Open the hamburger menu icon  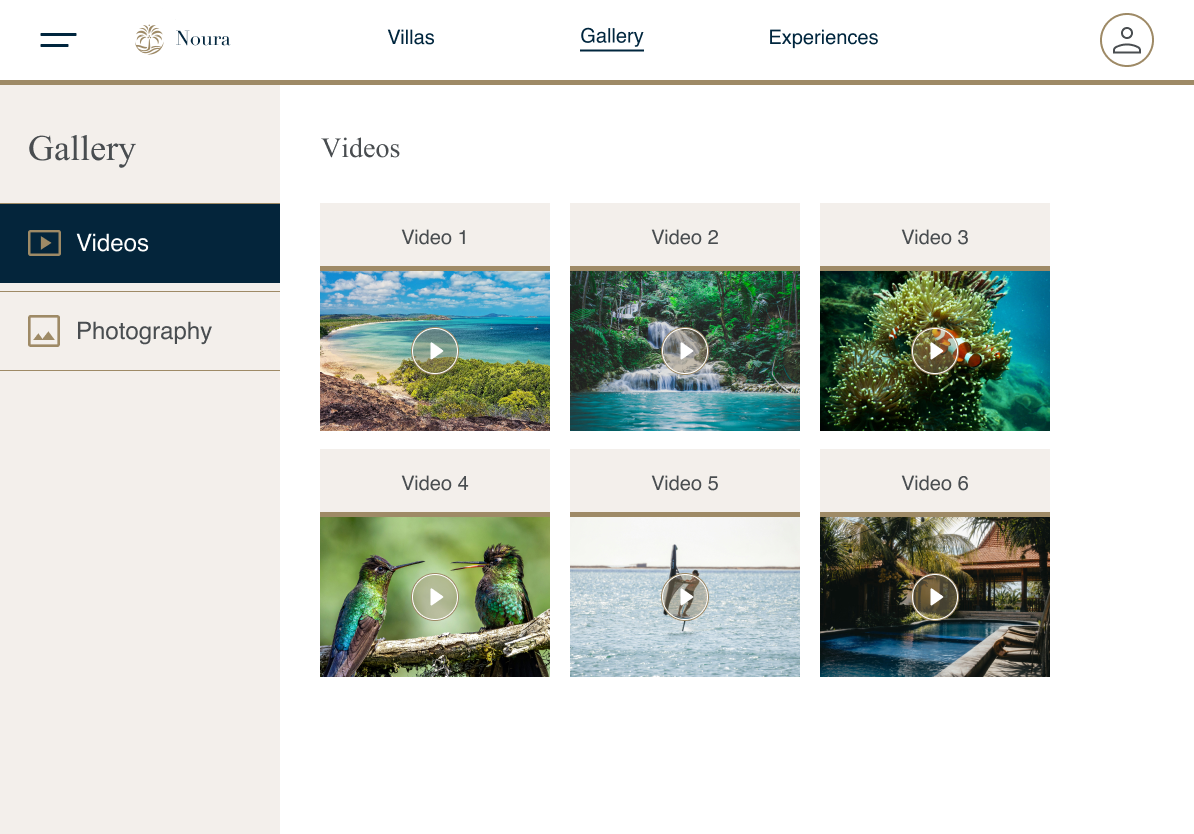coord(58,40)
